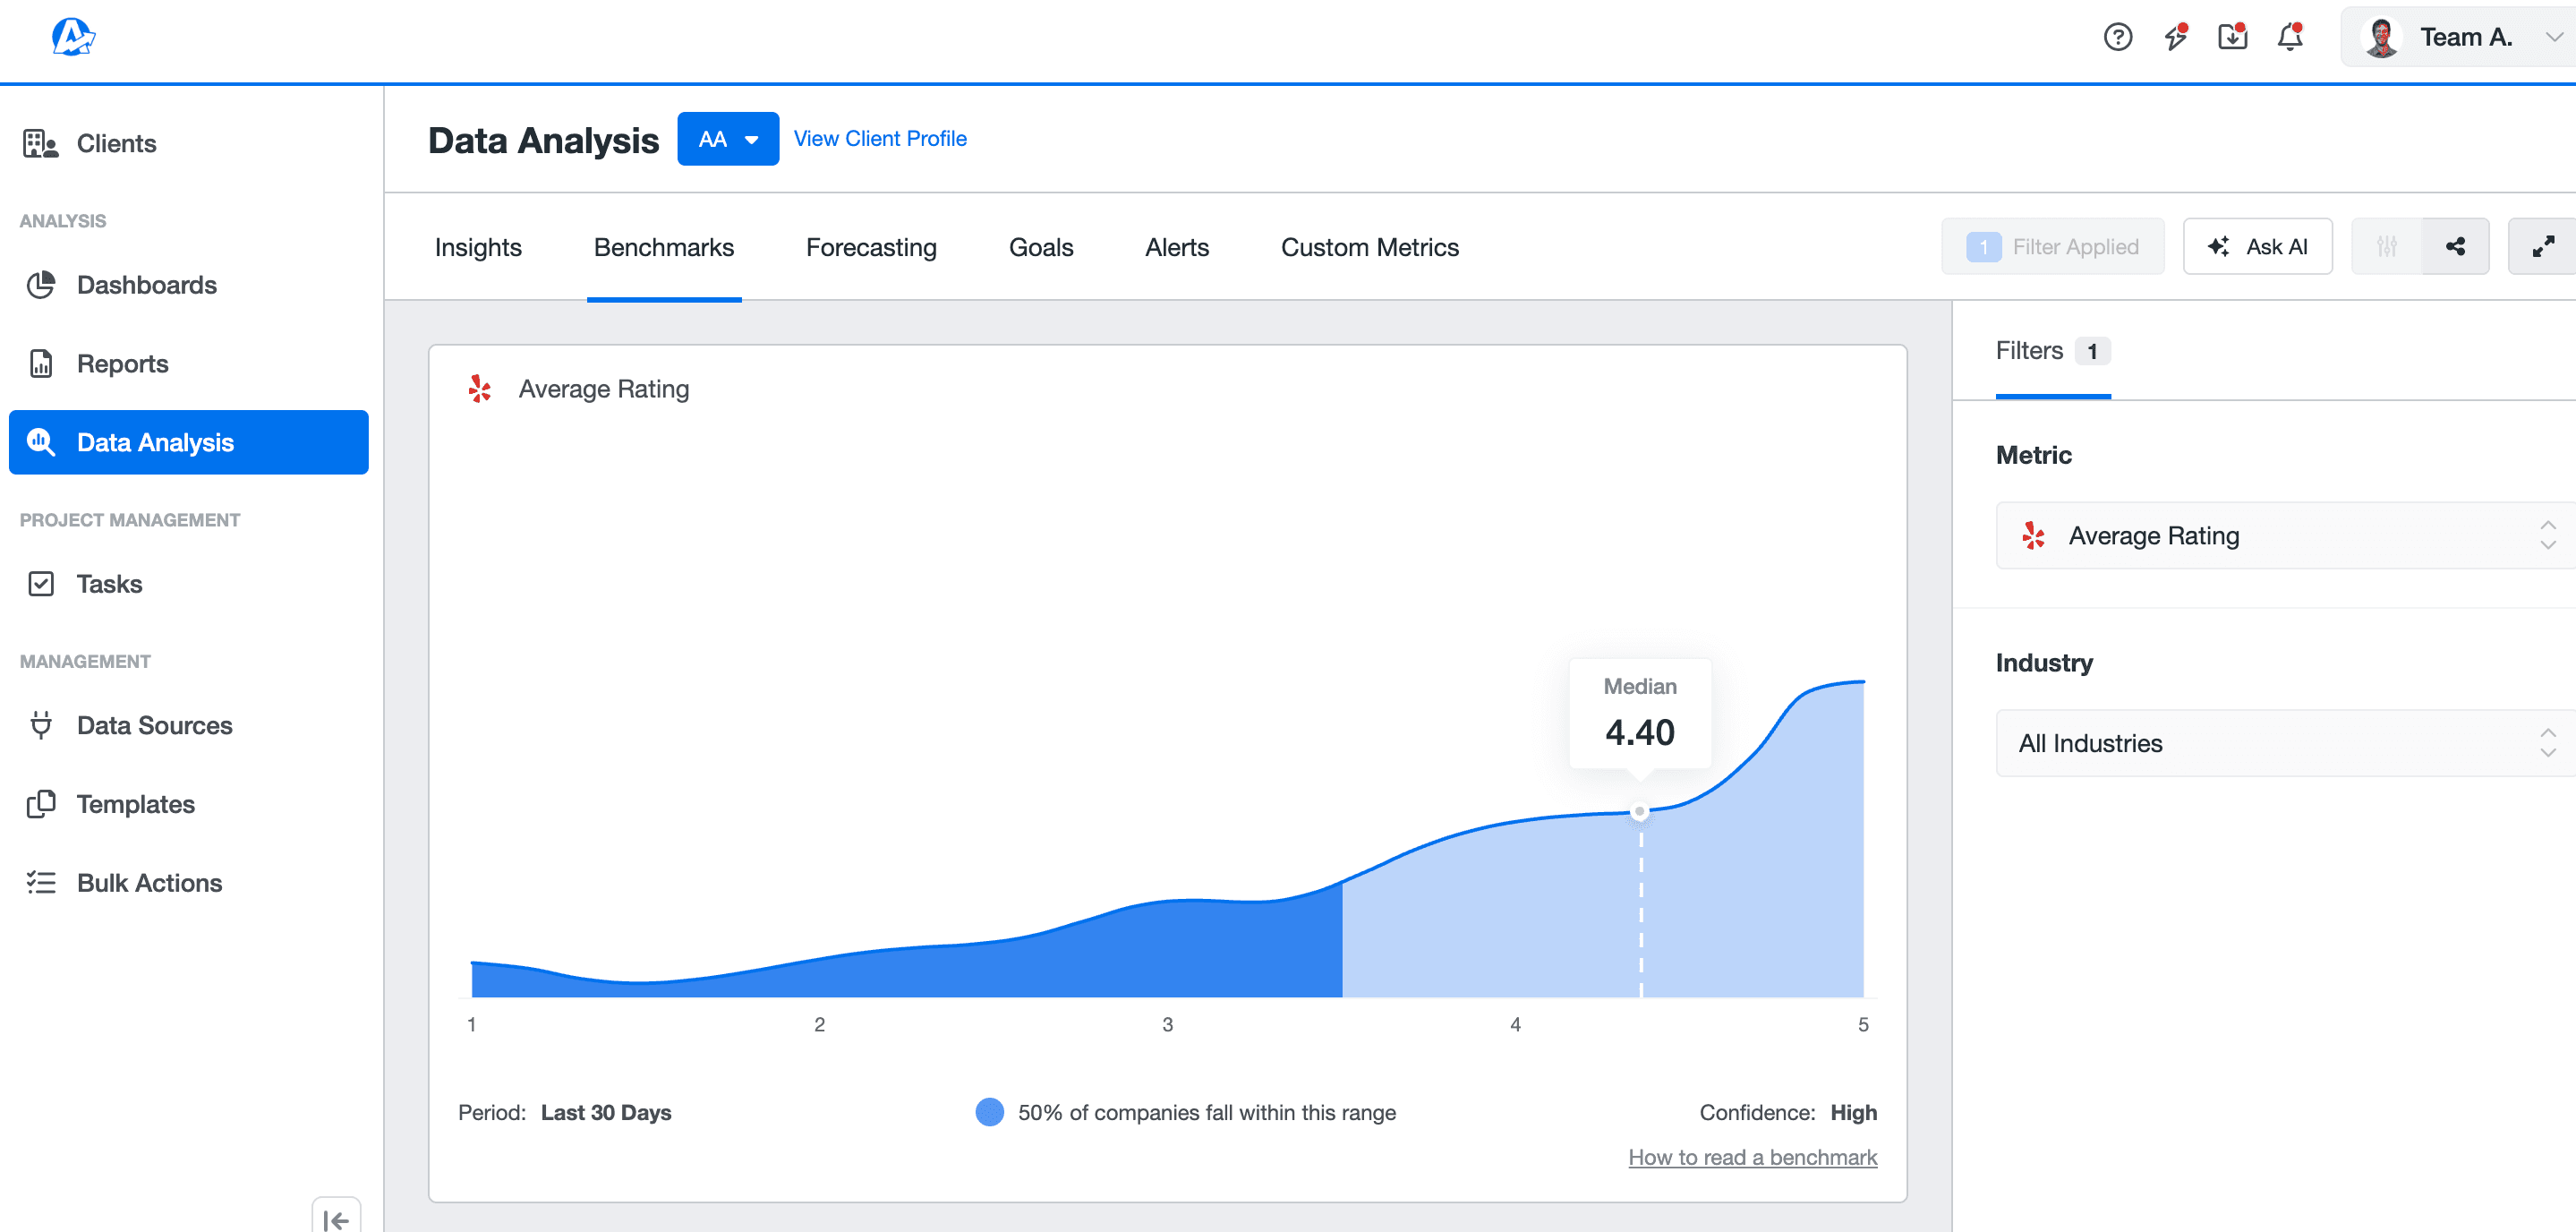This screenshot has width=2576, height=1232.
Task: Toggle the Filter Applied control
Action: (2052, 246)
